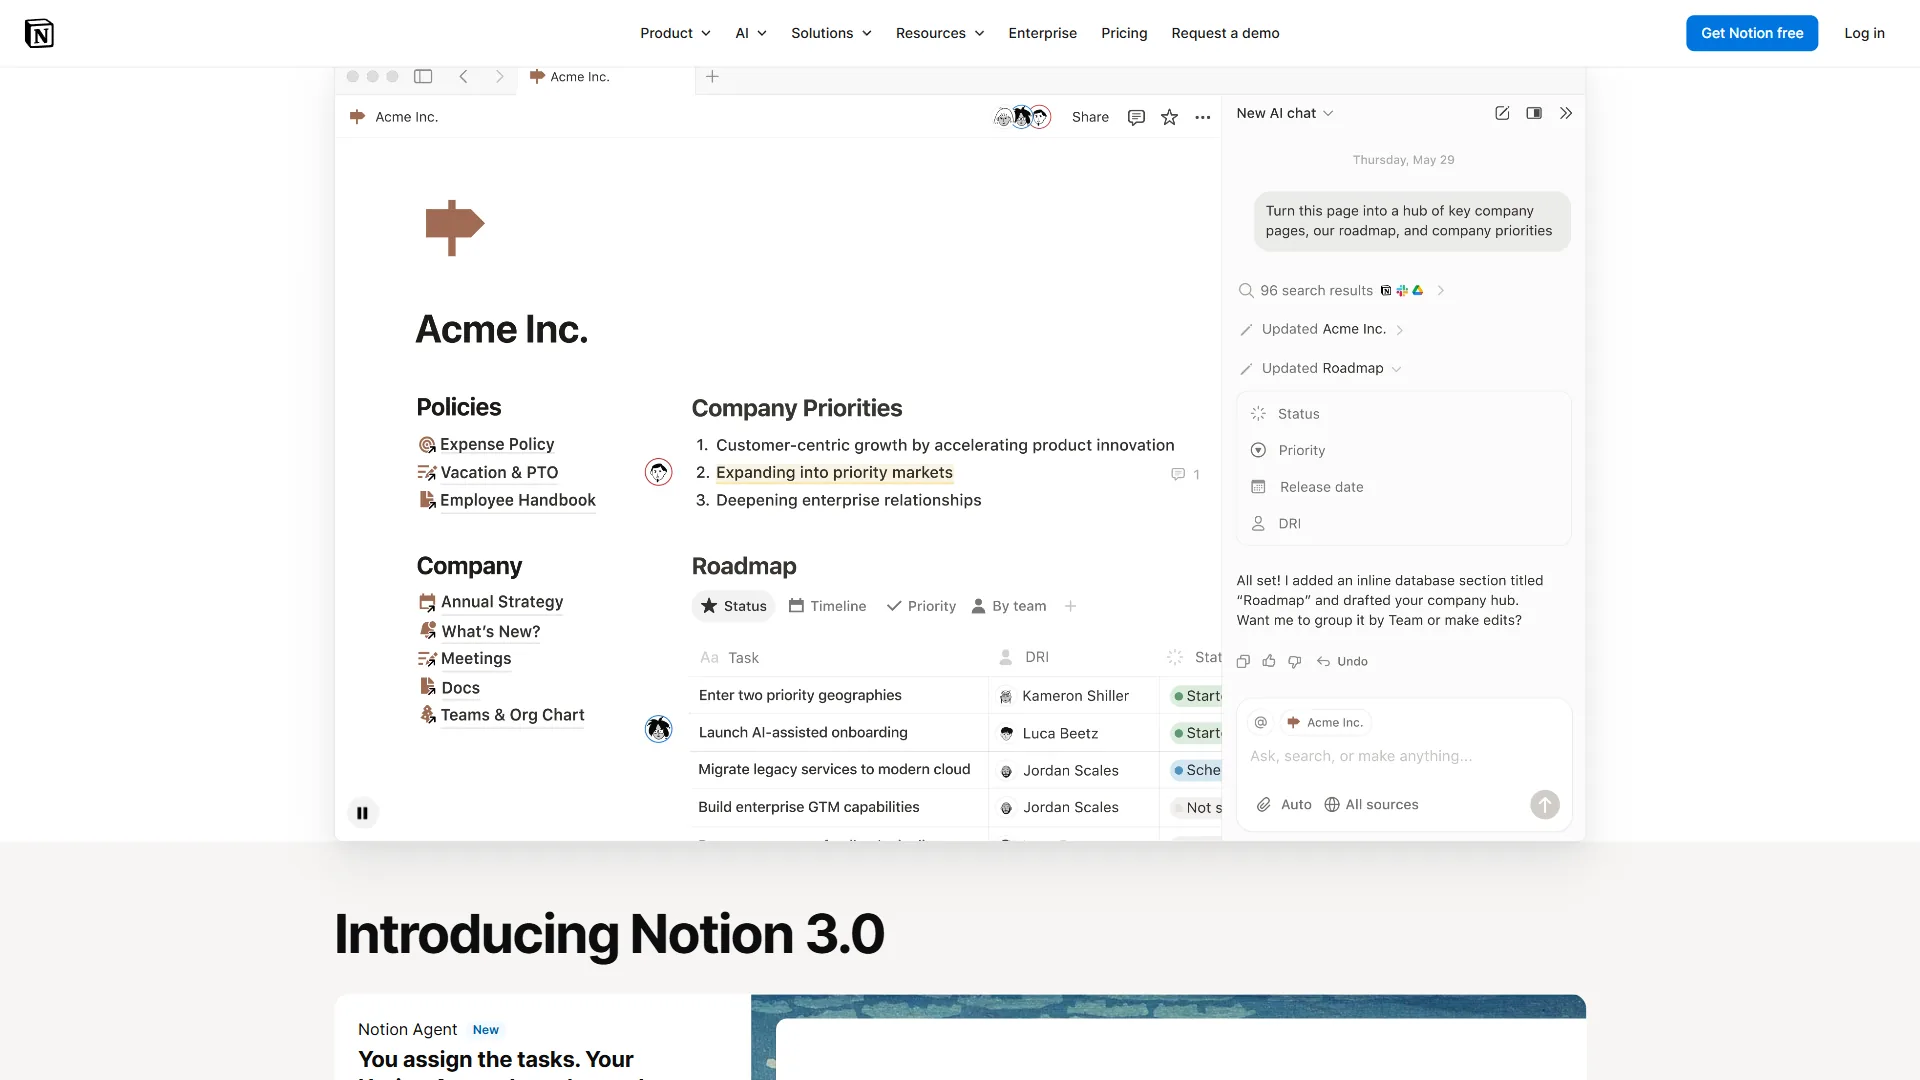Screen dimensions: 1920x1080
Task: Open the AI dropdown menu
Action: pos(751,33)
